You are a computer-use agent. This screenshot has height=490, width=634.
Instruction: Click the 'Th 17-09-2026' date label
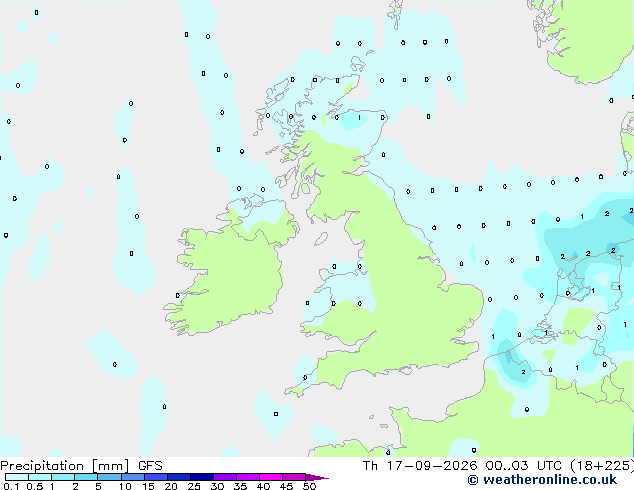click(420, 466)
